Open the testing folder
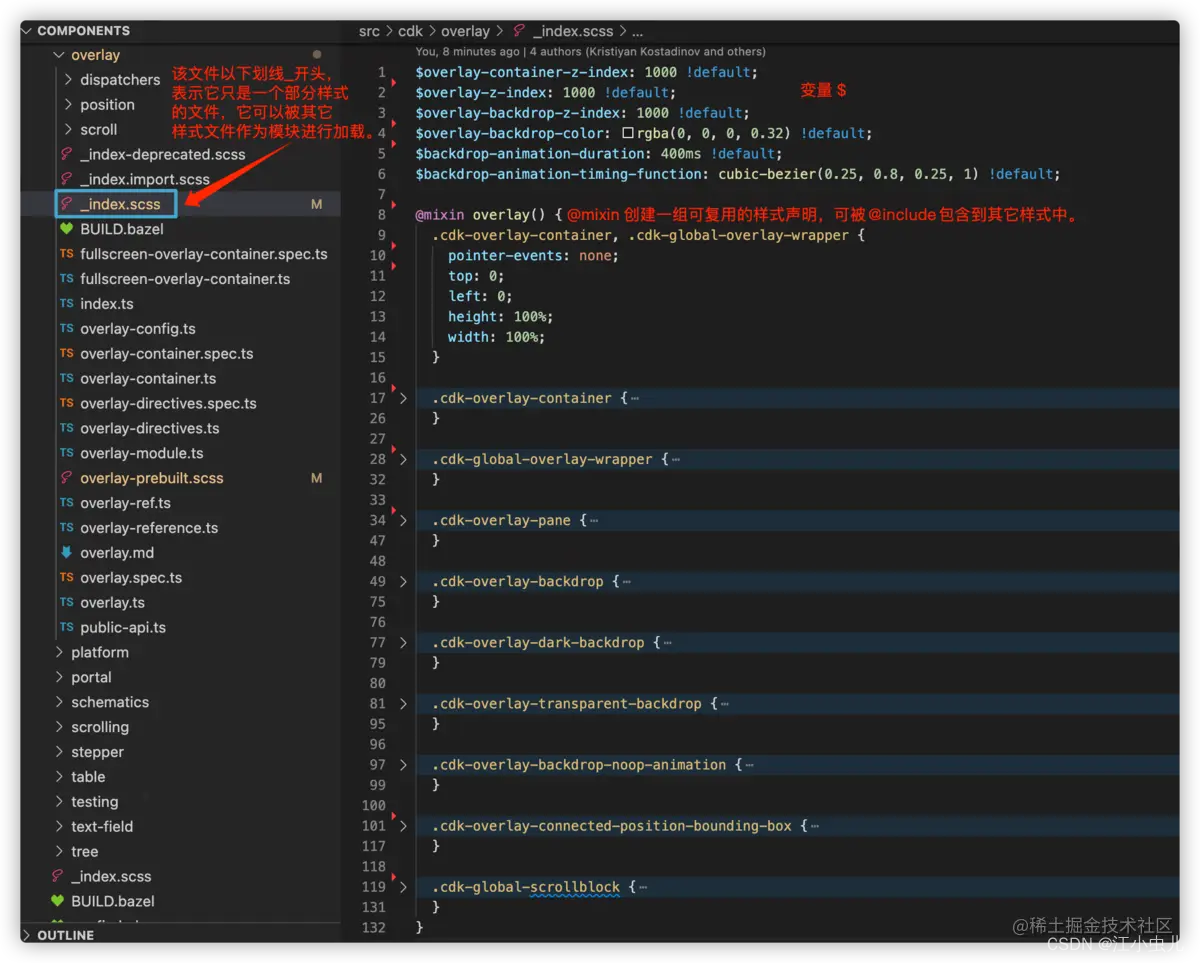The width and height of the screenshot is (1200, 963). click(x=94, y=802)
